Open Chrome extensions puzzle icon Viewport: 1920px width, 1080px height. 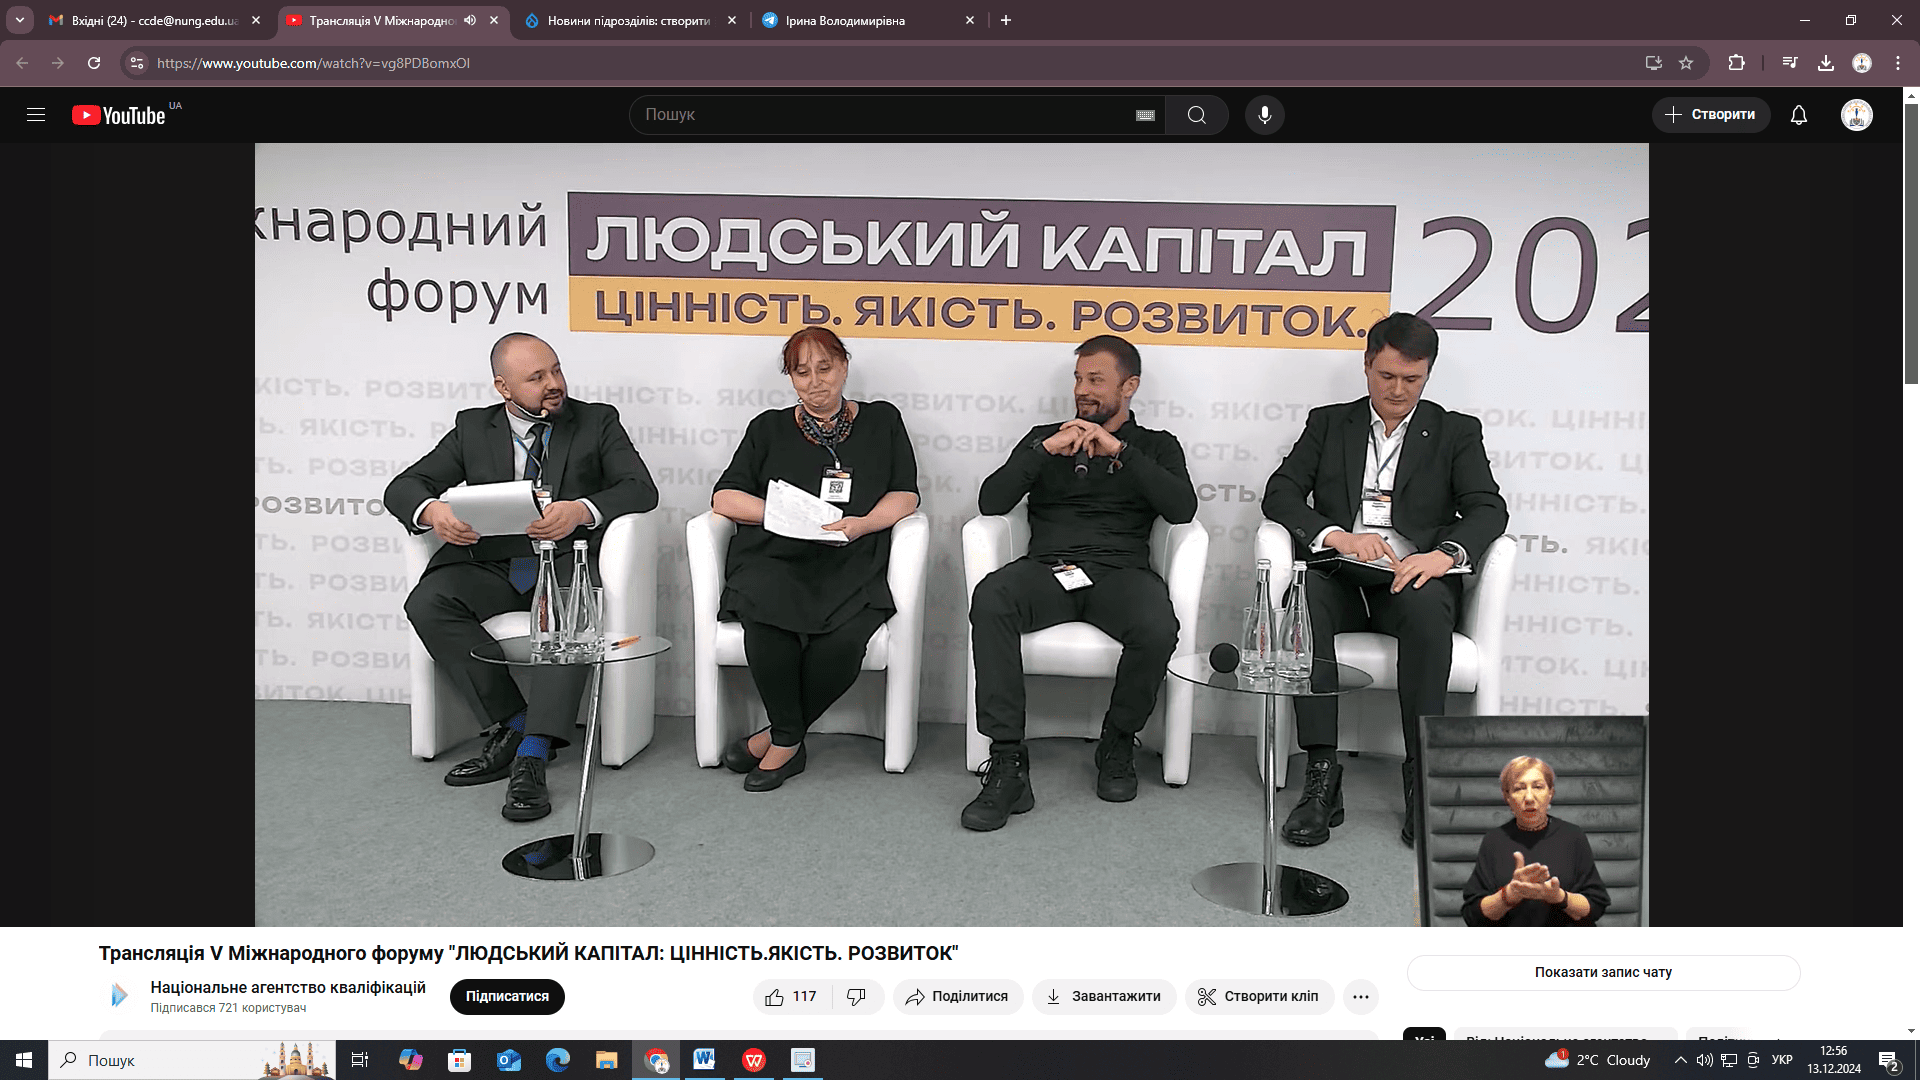pos(1736,63)
